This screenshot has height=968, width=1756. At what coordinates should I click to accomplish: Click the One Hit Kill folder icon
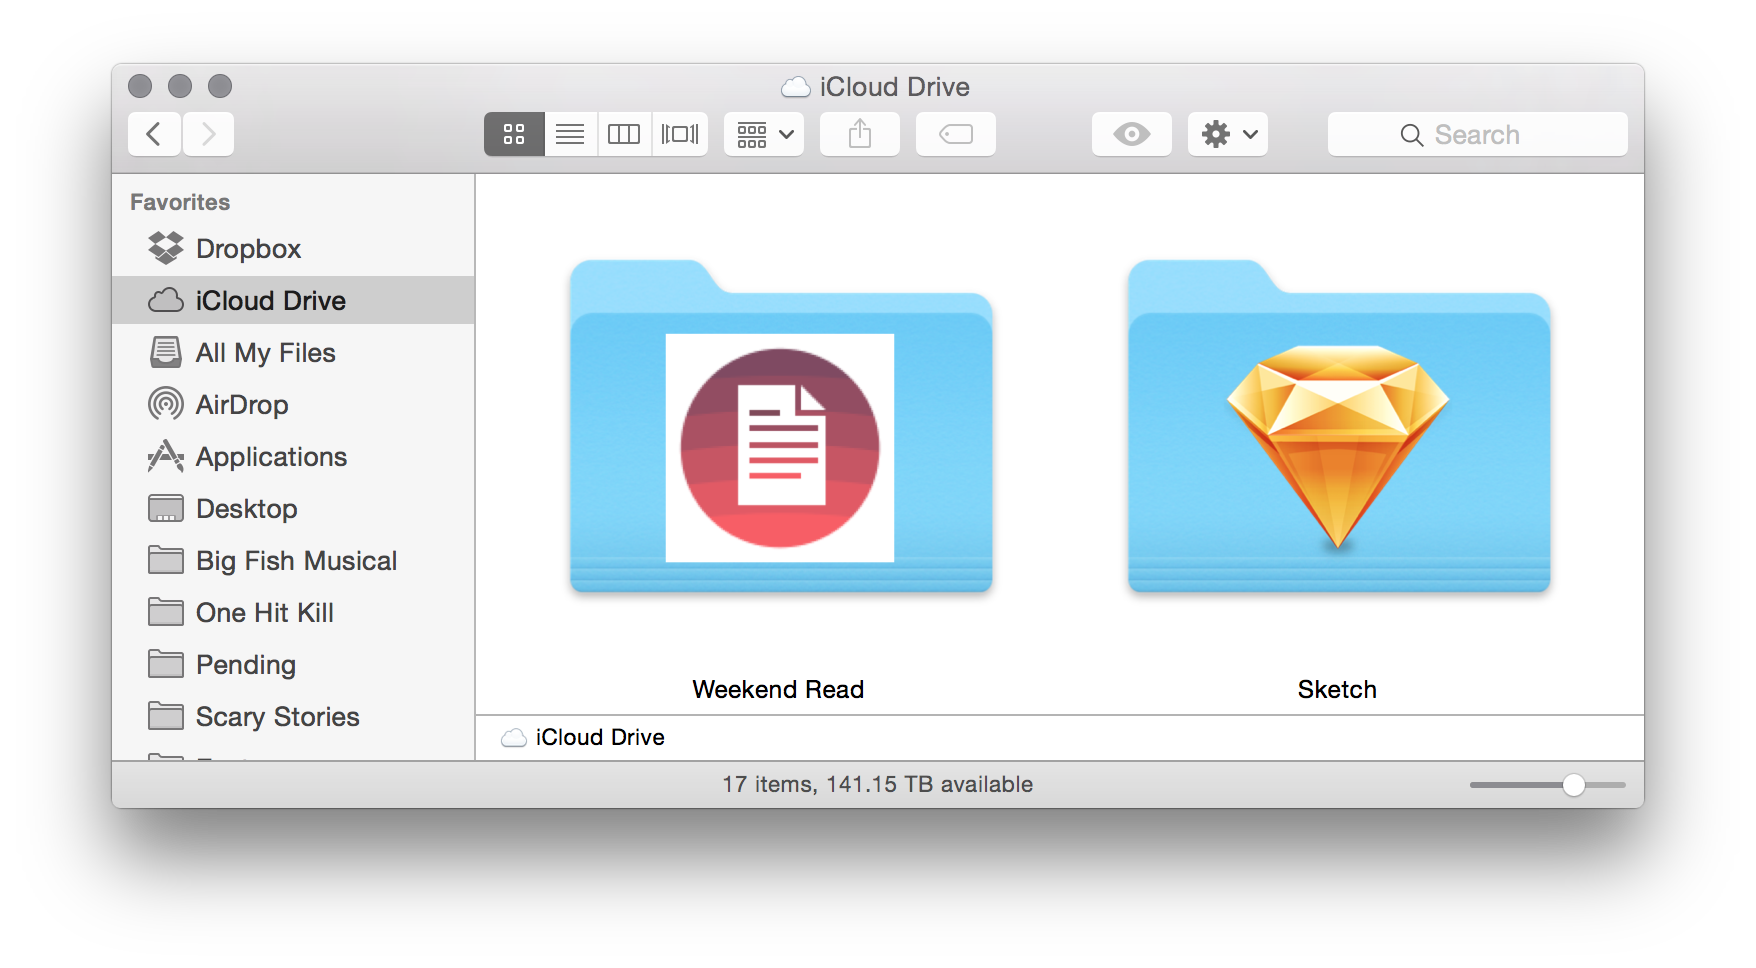(x=166, y=612)
